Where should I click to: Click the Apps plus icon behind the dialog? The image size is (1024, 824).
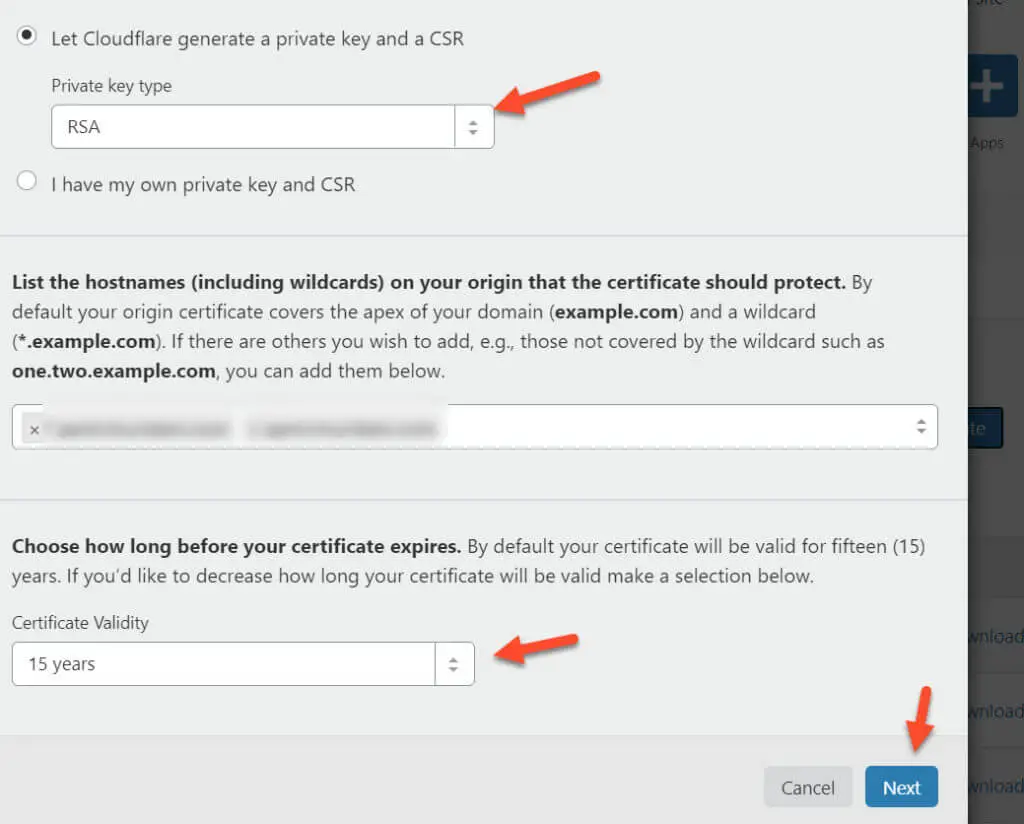coord(991,86)
